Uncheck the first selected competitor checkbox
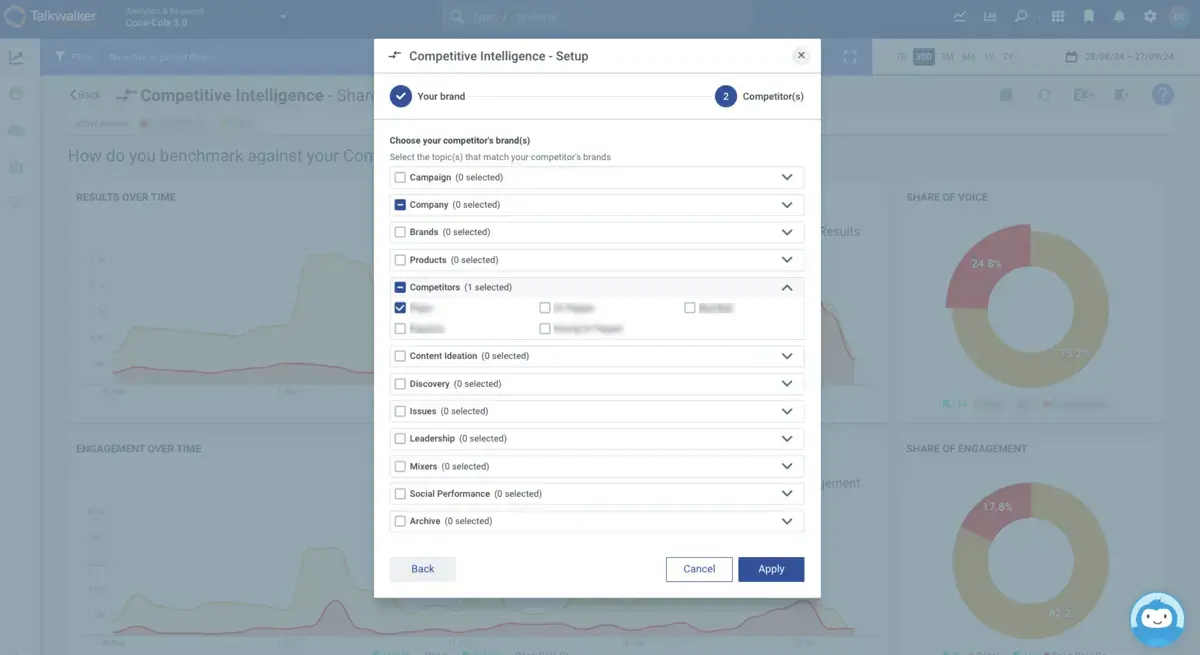Screen dimensions: 1200x655 pos(400,308)
